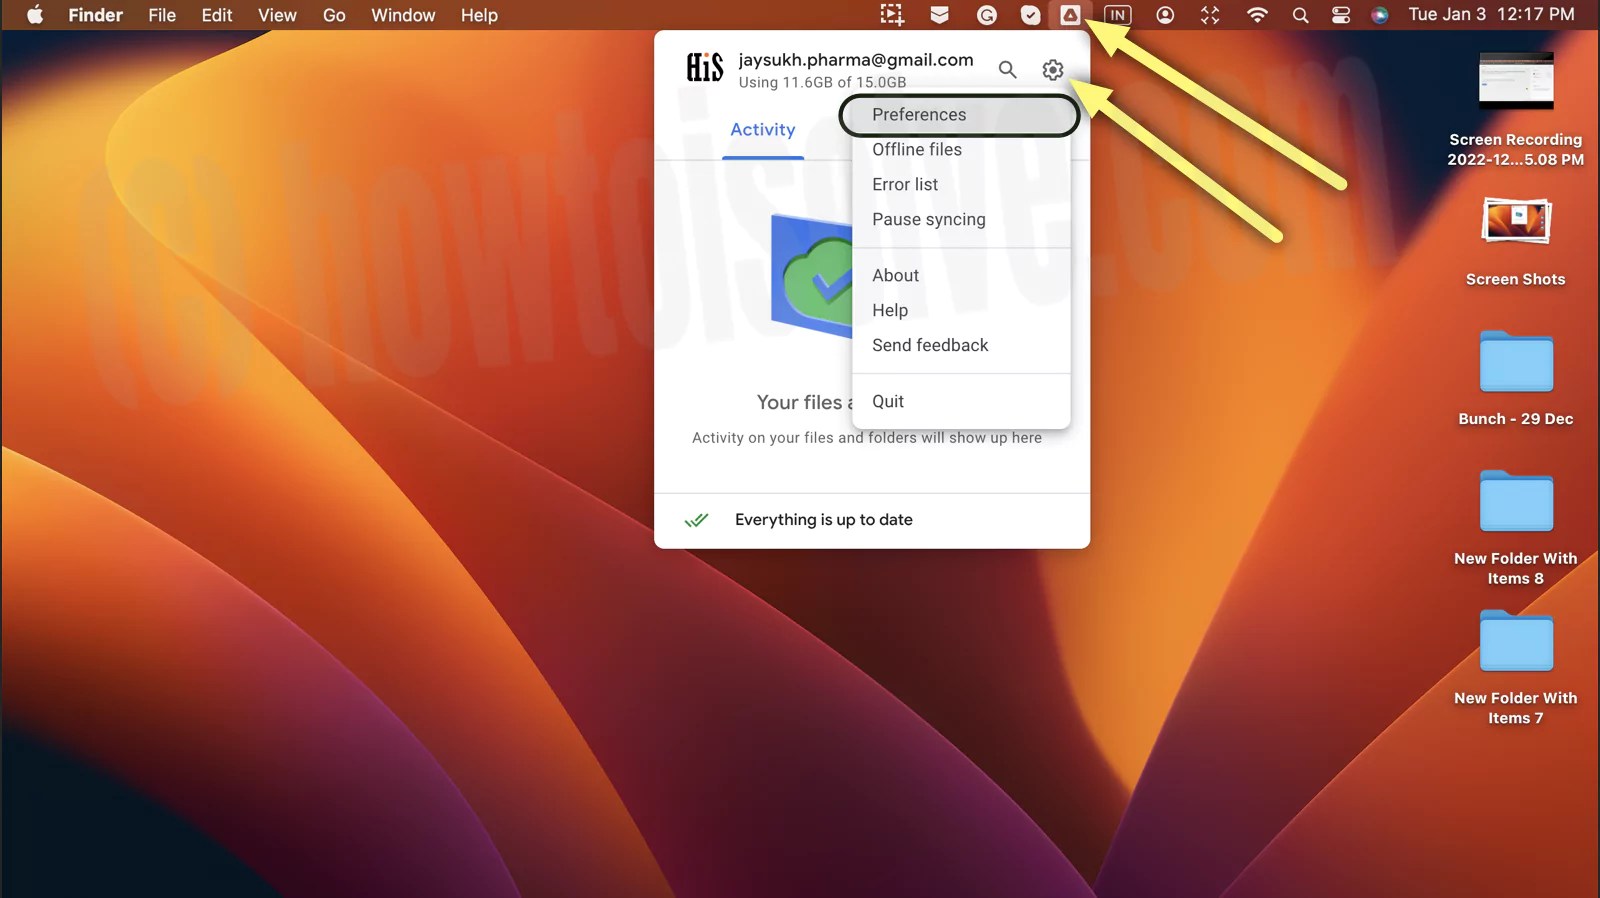Open the Help menu in menu bar
The image size is (1600, 898).
coord(479,15)
